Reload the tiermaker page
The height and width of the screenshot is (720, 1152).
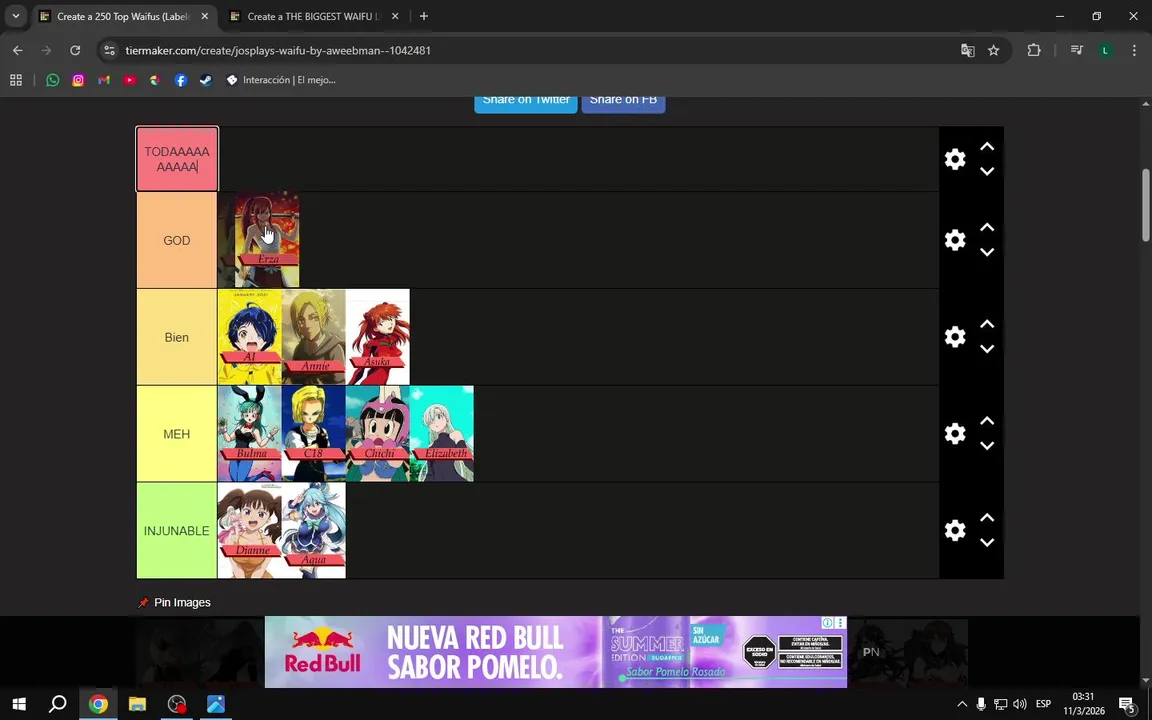(75, 51)
